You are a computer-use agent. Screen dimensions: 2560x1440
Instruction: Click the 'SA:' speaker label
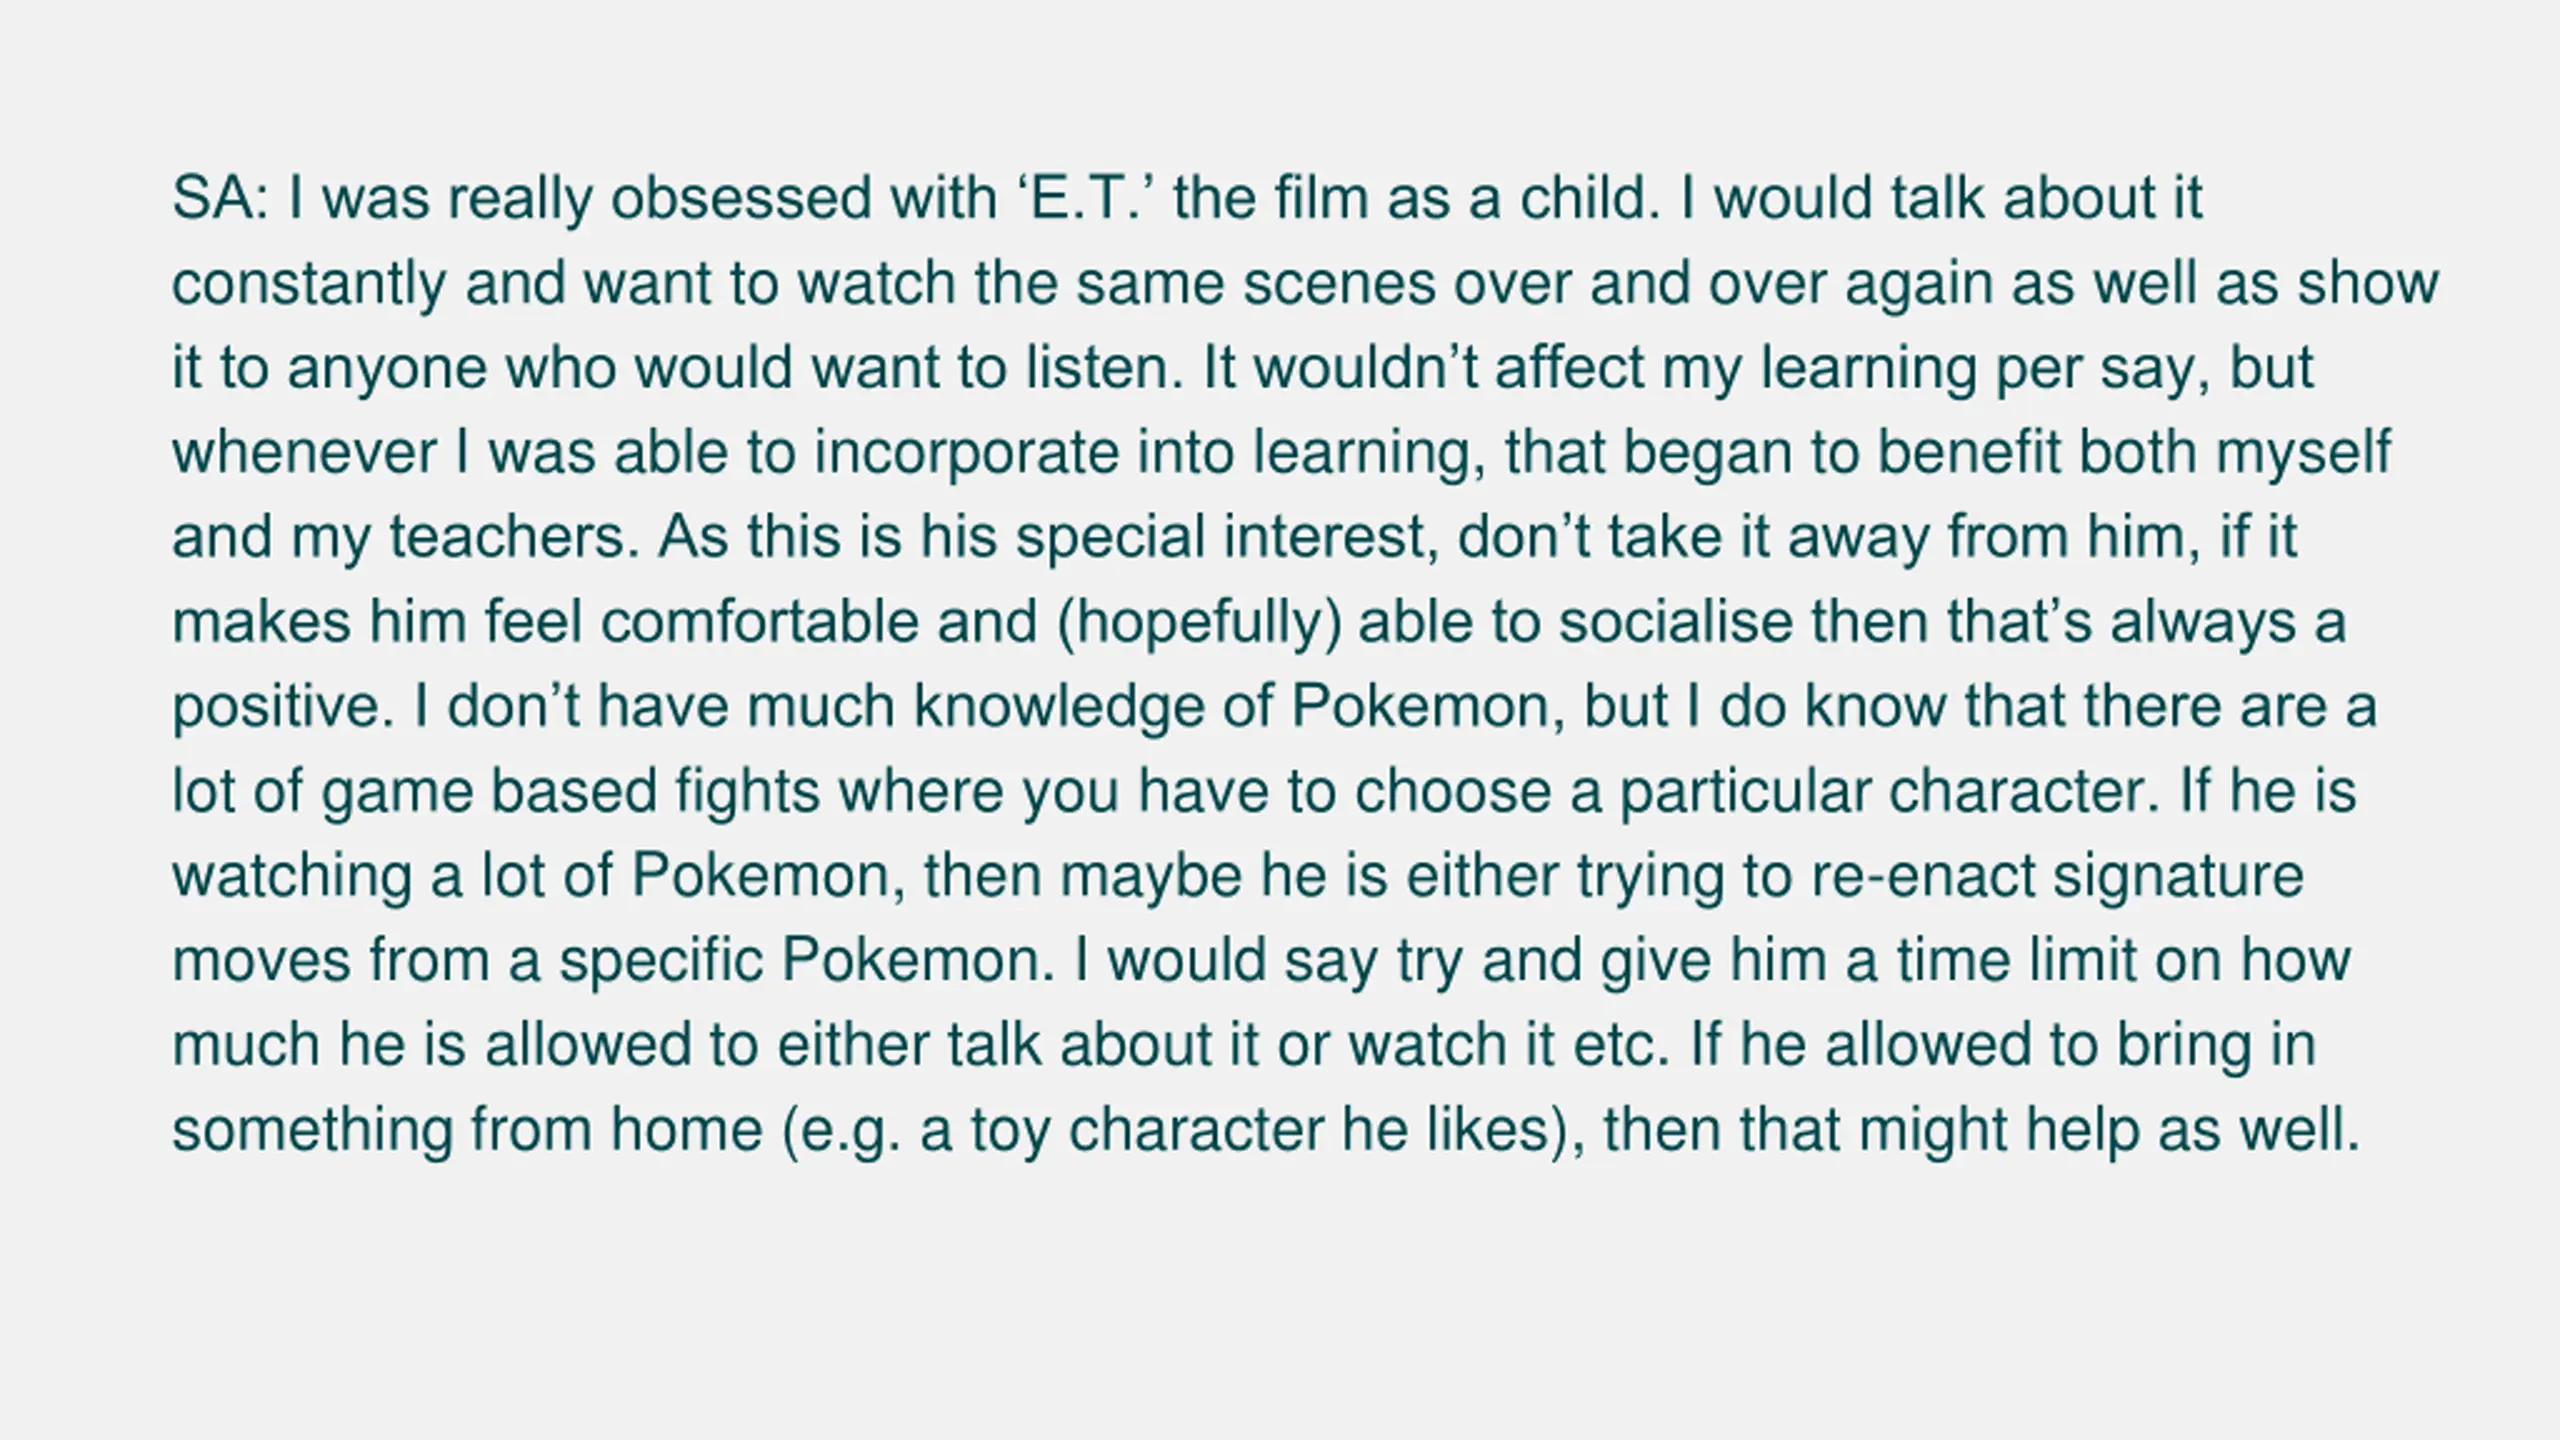click(221, 198)
